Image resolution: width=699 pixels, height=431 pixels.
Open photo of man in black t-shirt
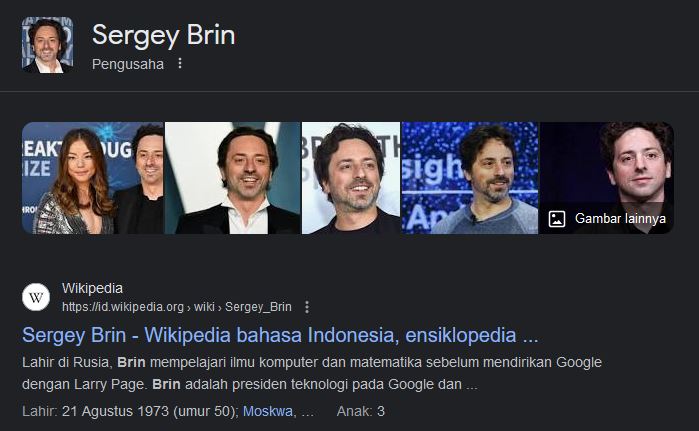[351, 178]
